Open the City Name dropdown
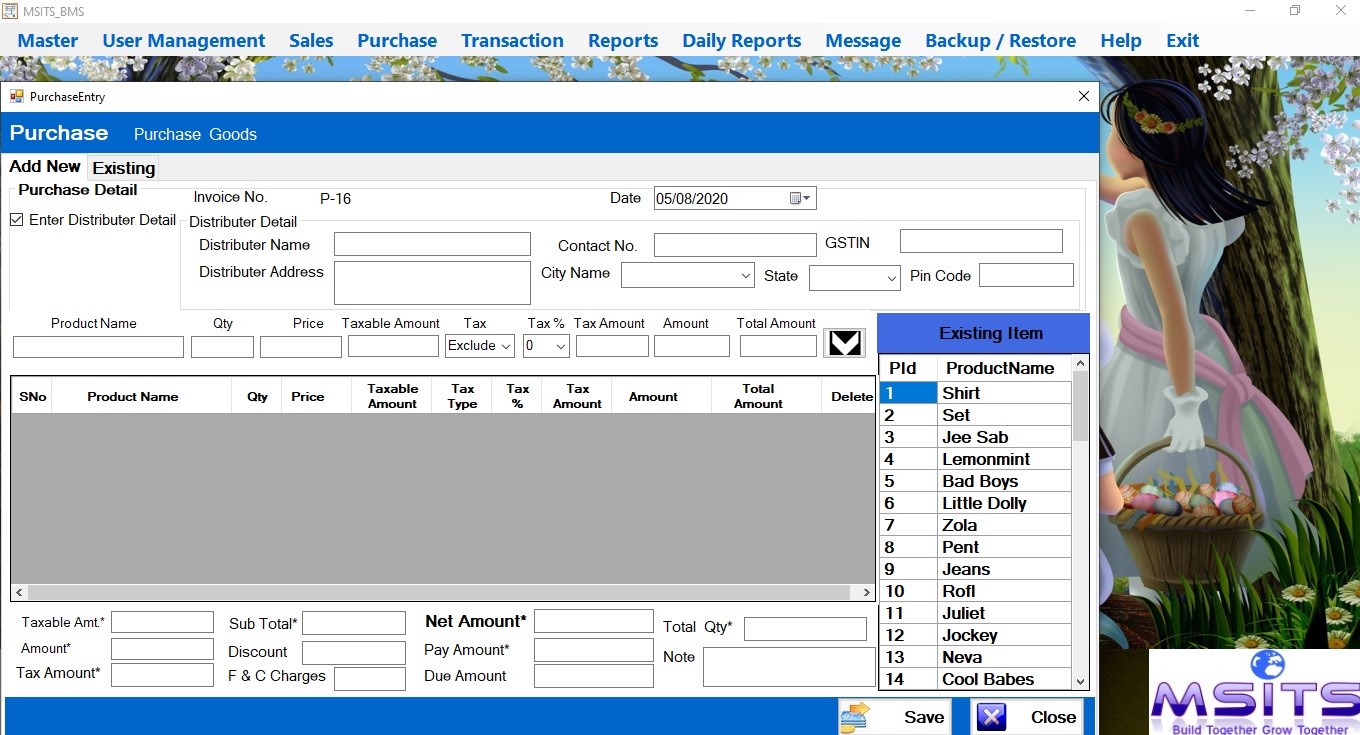The width and height of the screenshot is (1360, 735). coord(744,274)
